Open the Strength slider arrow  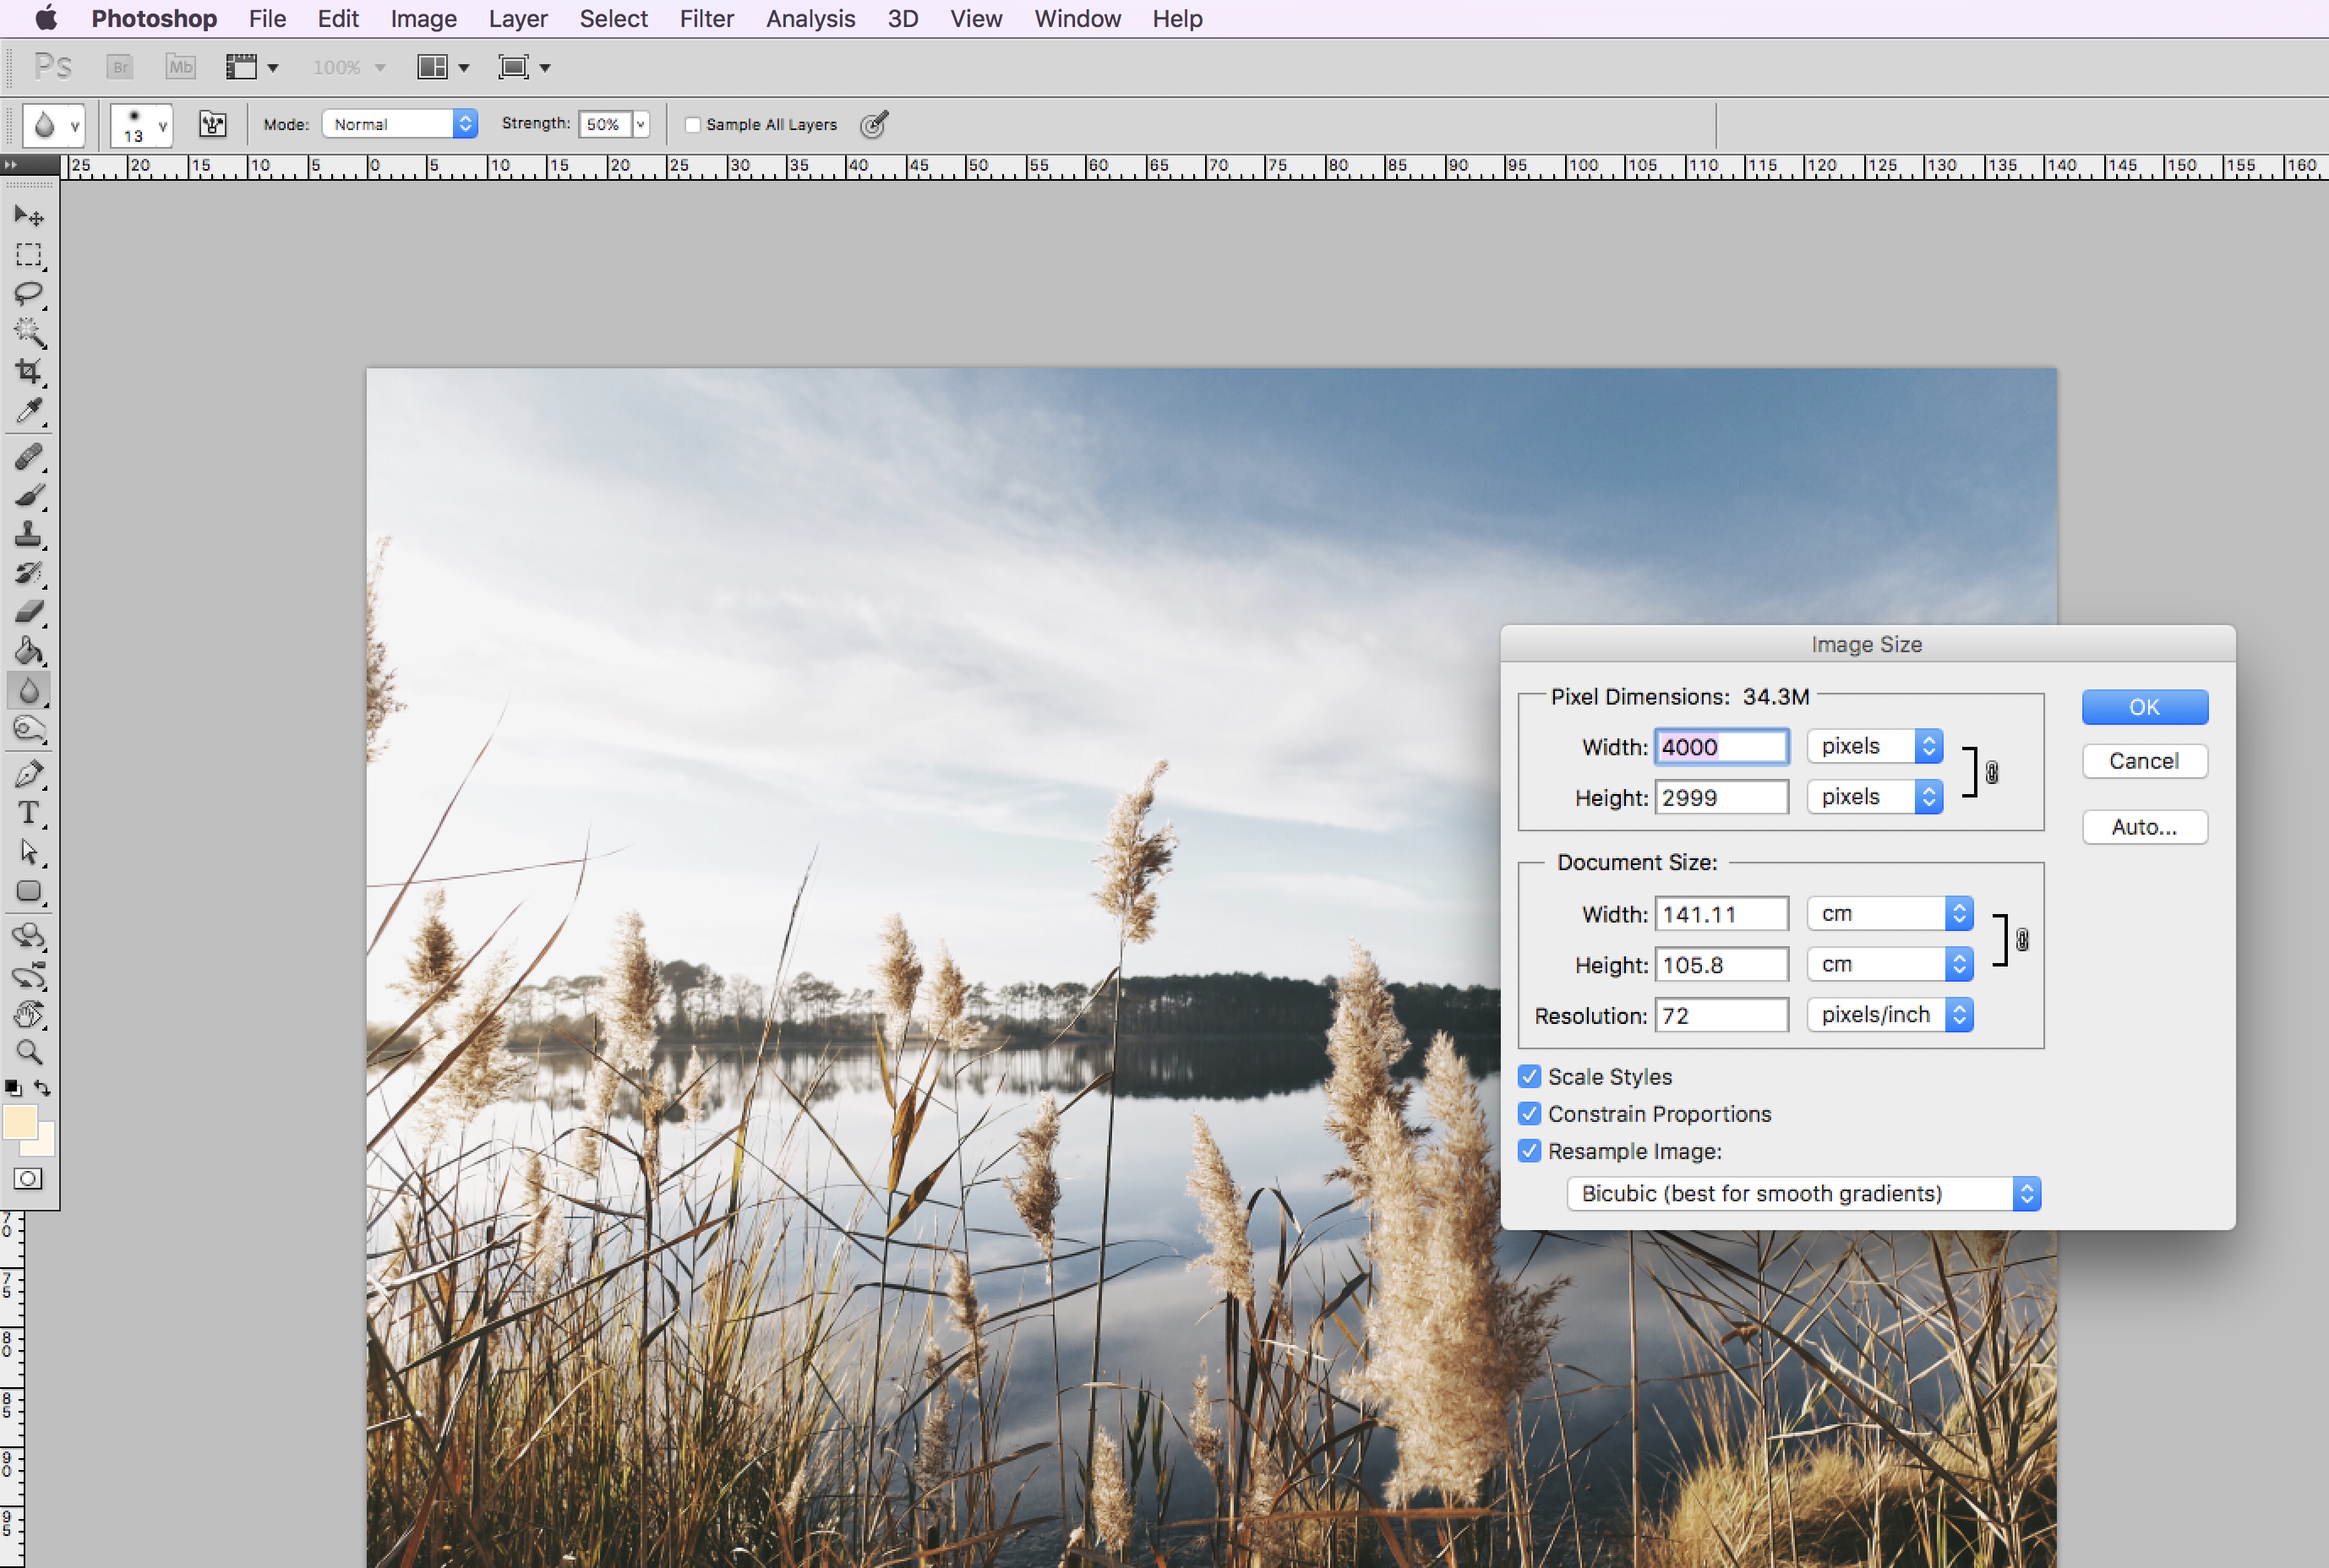641,124
